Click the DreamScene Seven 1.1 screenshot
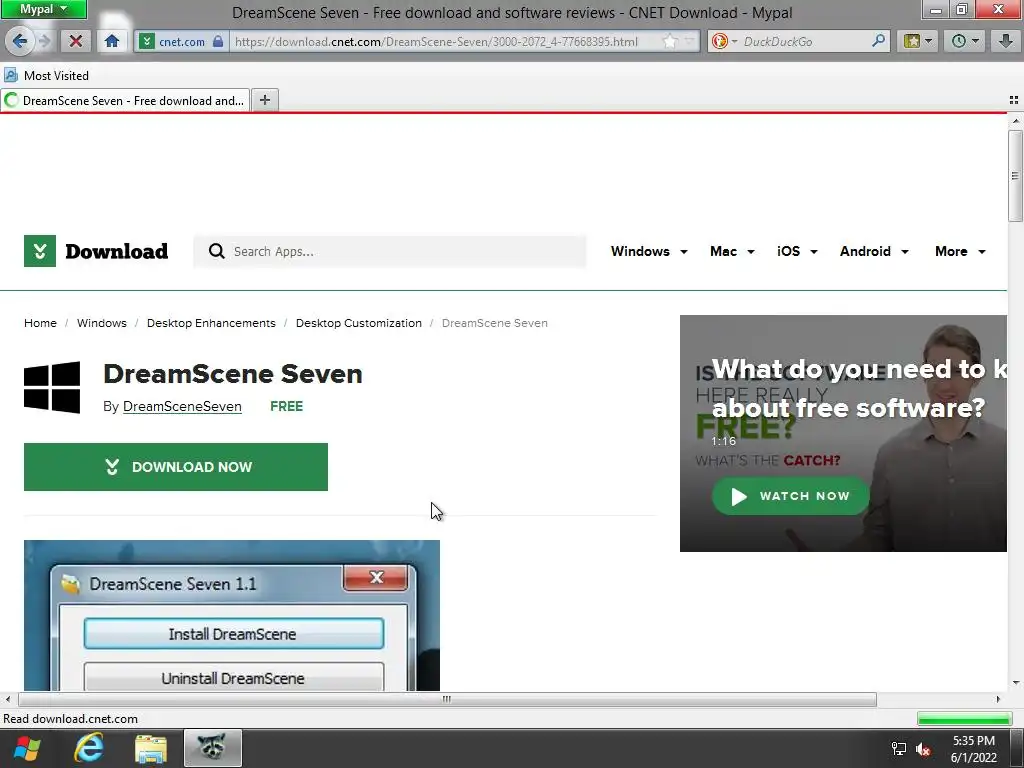 (x=232, y=615)
